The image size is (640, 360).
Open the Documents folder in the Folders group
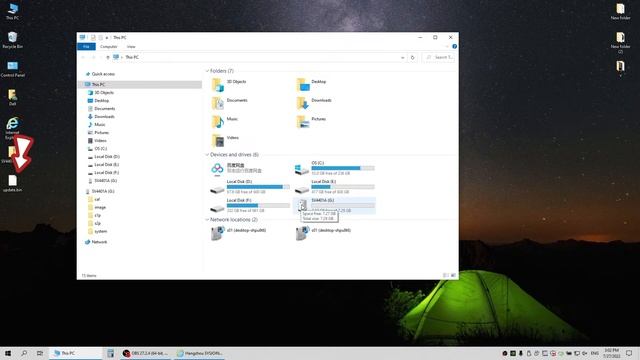point(229,103)
